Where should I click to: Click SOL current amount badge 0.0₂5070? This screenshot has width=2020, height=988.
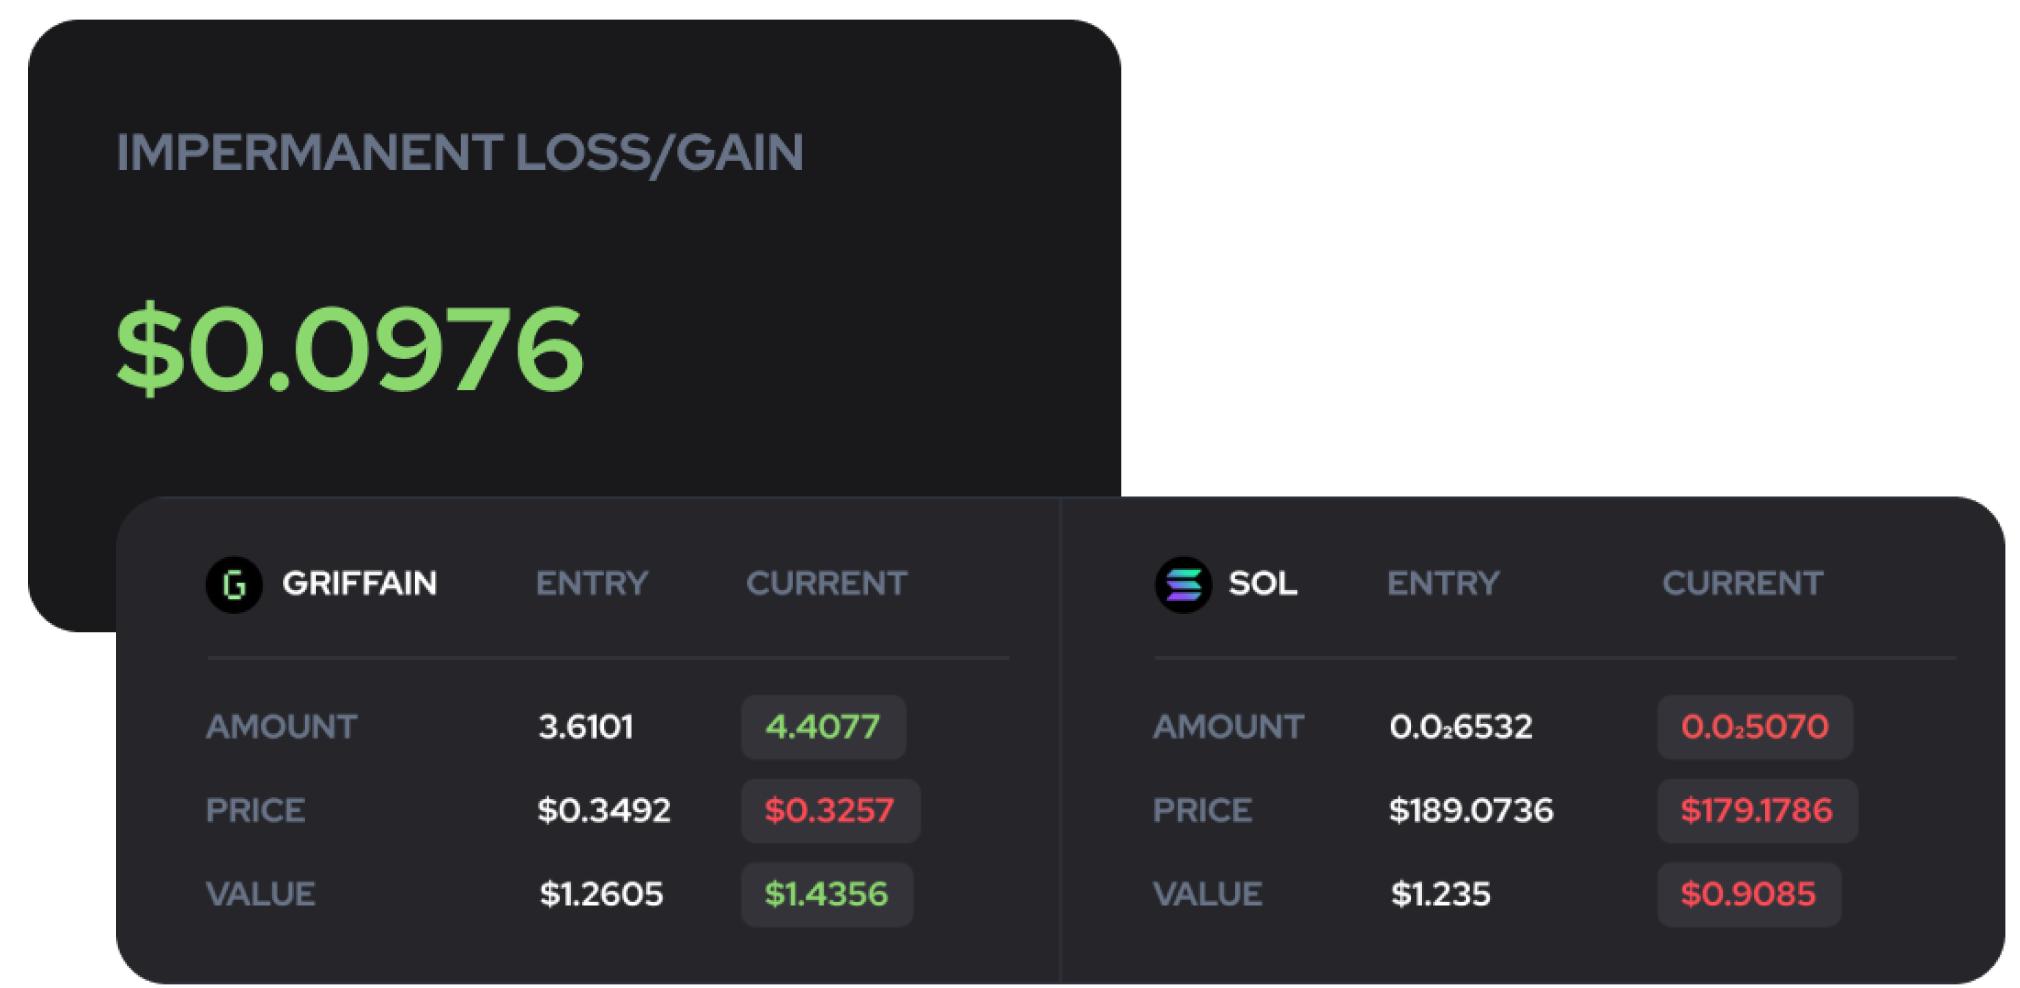[1754, 726]
